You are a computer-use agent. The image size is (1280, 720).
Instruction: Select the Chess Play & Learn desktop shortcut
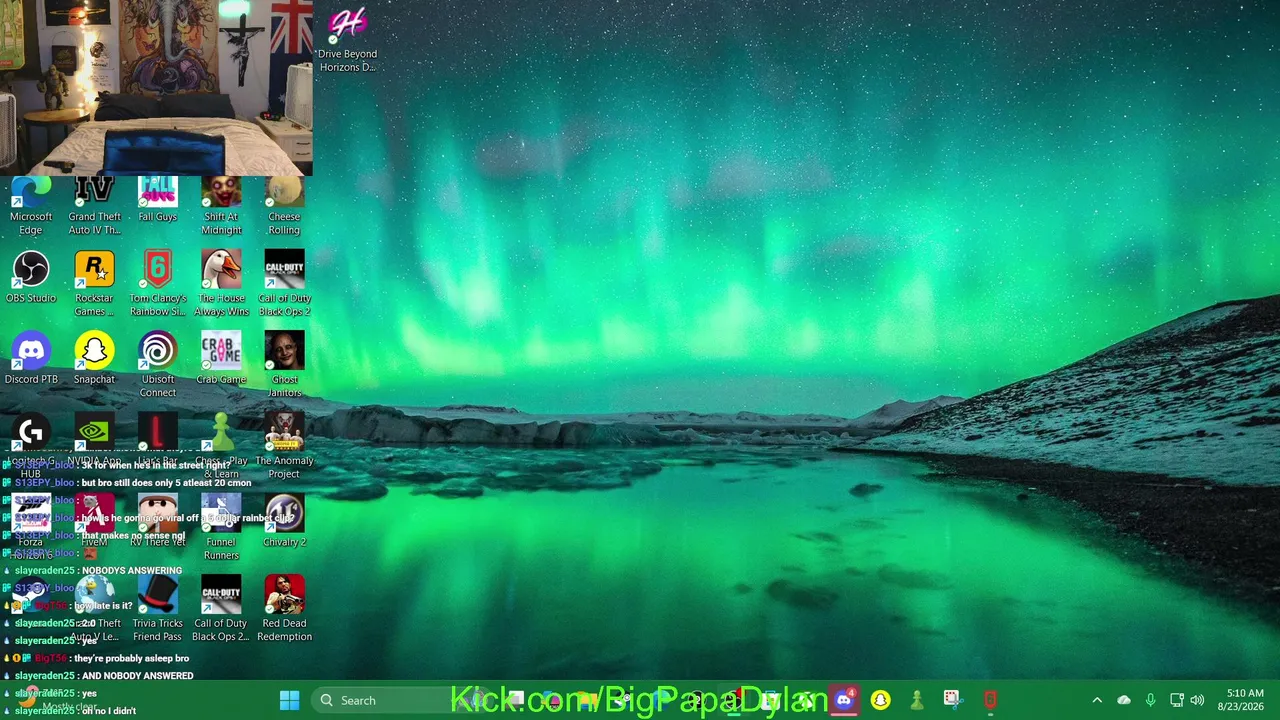pos(221,446)
